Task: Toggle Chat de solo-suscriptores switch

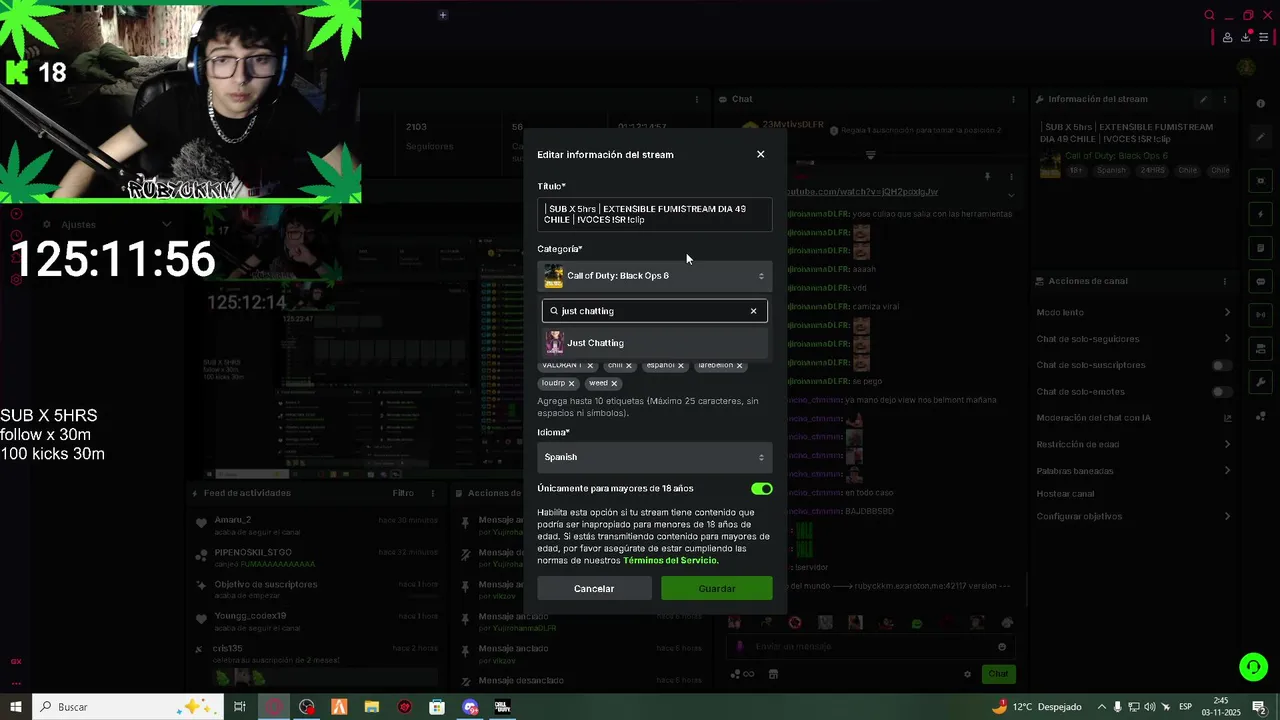Action: coord(1222,365)
